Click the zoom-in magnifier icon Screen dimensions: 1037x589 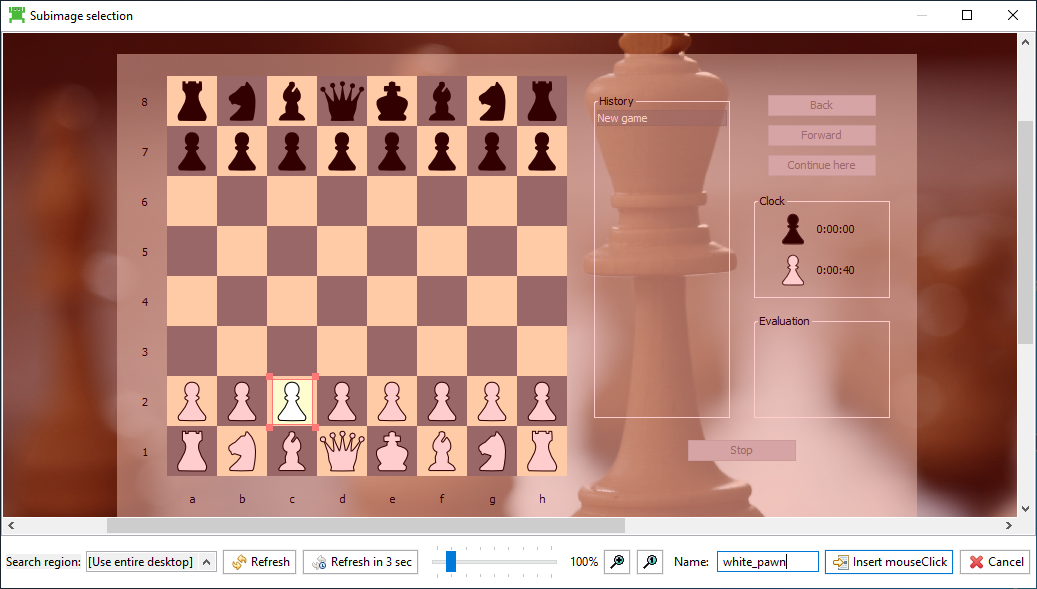tap(617, 562)
